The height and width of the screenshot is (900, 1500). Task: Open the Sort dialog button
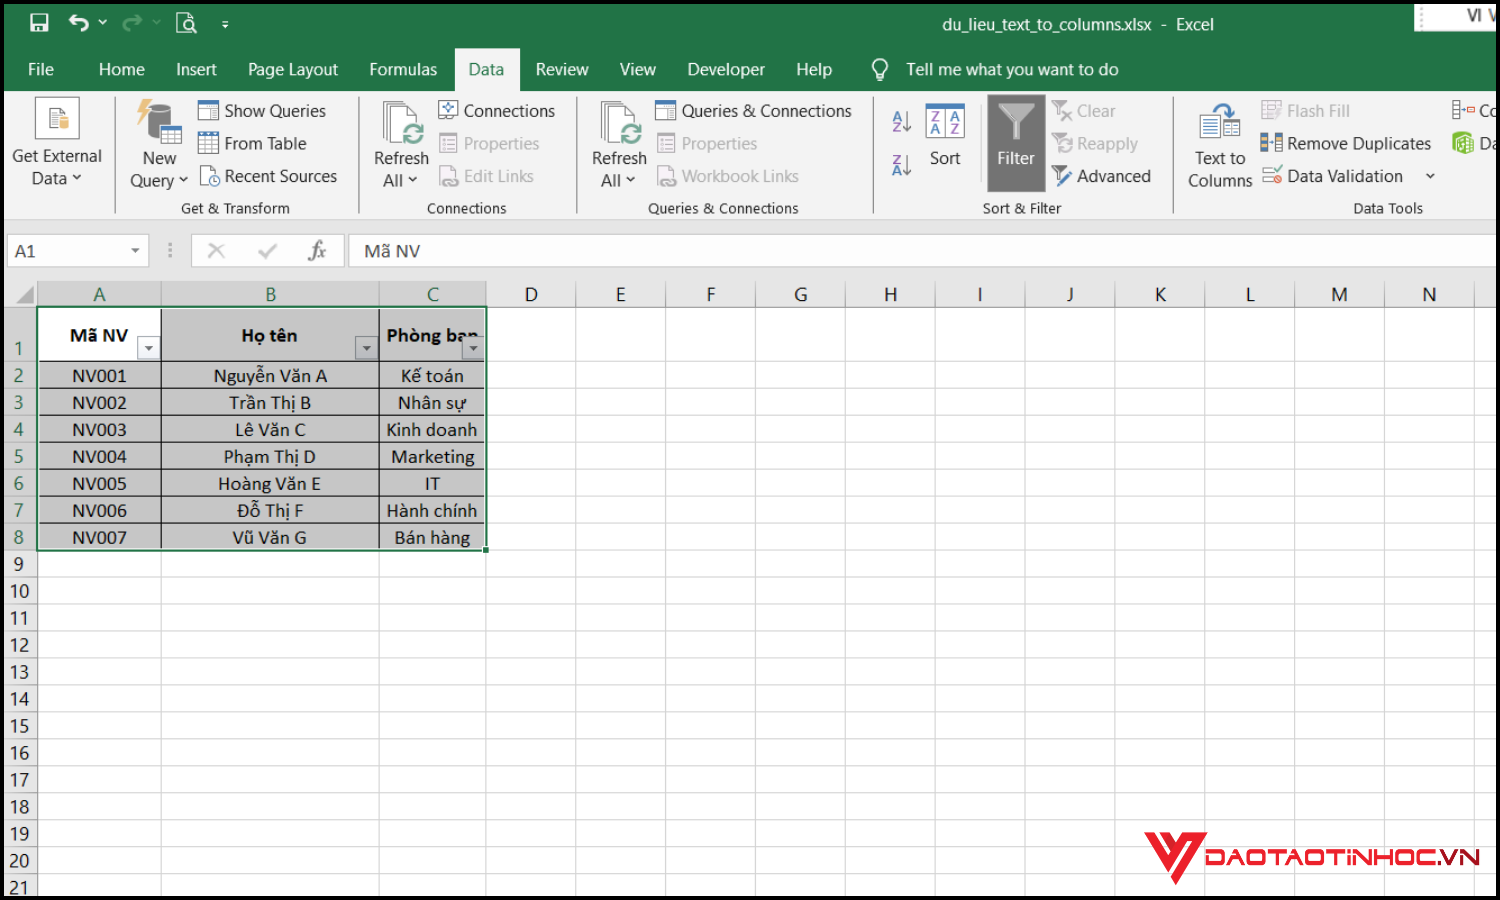pos(945,135)
